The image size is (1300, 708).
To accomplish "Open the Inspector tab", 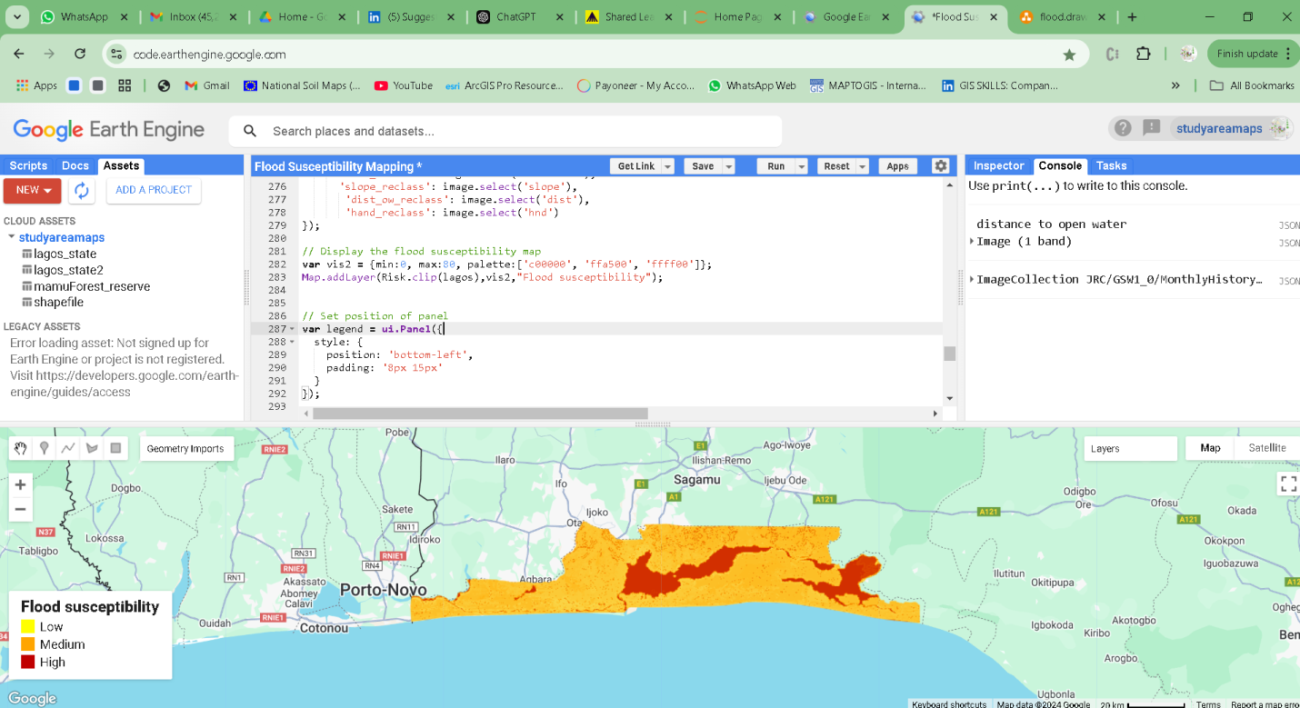I will (x=998, y=166).
